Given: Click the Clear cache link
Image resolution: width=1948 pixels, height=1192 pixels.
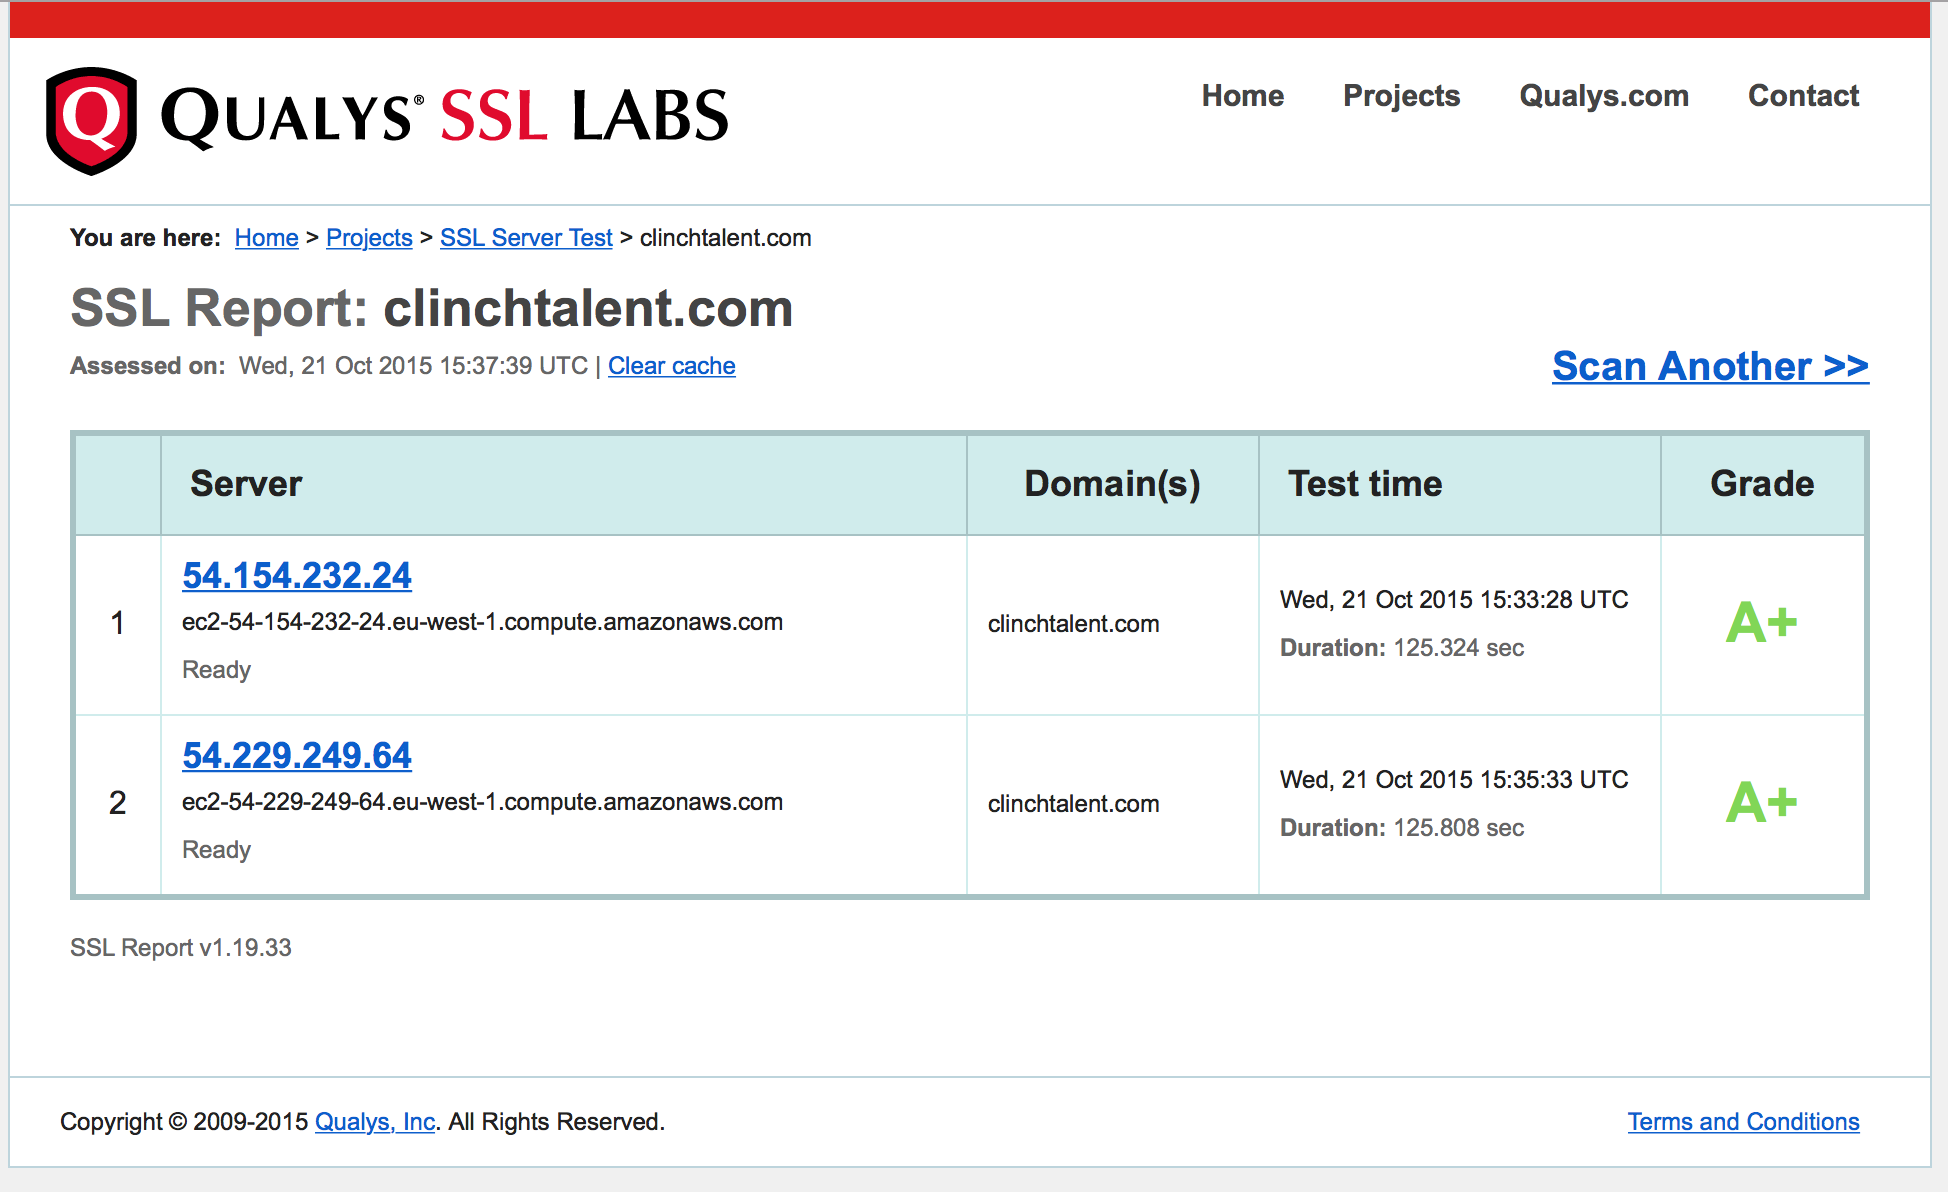Looking at the screenshot, I should click(671, 366).
